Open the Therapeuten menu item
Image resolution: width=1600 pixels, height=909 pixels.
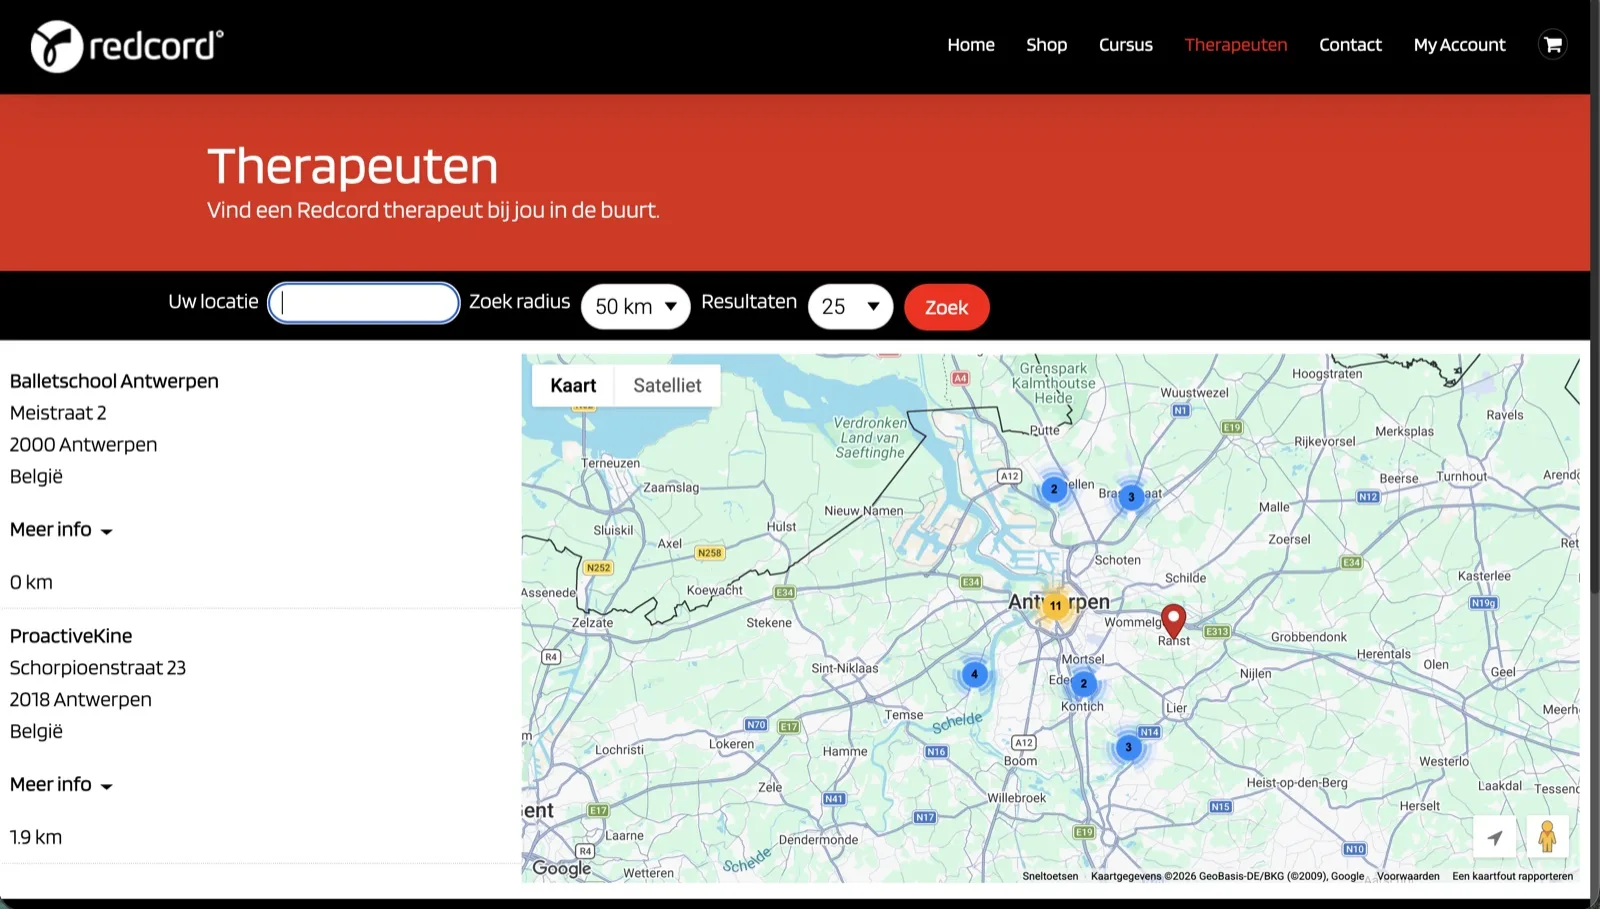[1236, 45]
